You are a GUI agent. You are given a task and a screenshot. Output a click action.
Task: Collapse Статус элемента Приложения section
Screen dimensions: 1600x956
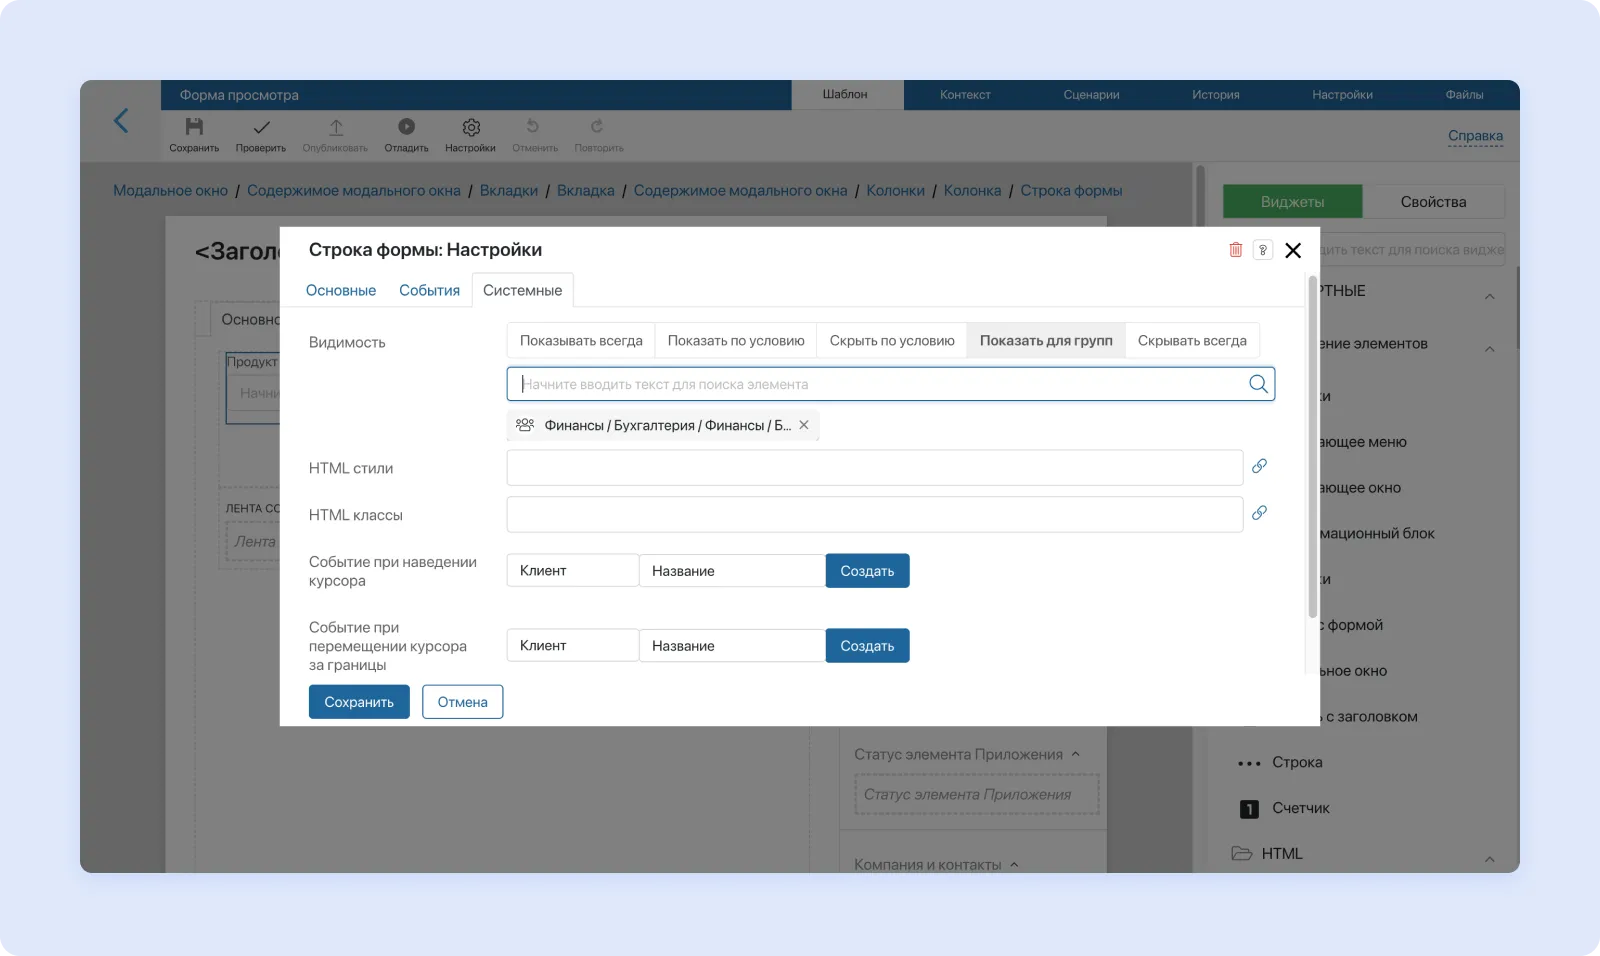pos(1076,754)
